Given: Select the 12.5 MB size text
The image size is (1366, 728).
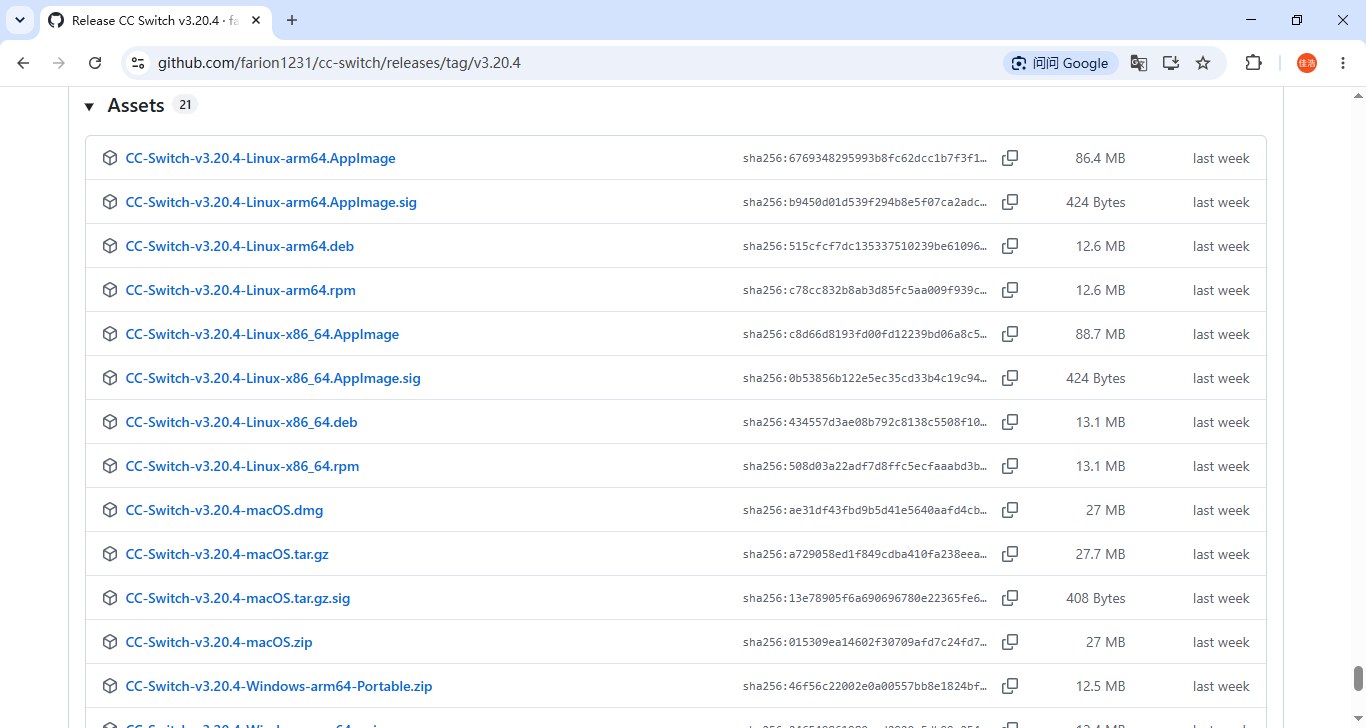Looking at the screenshot, I should (1100, 686).
